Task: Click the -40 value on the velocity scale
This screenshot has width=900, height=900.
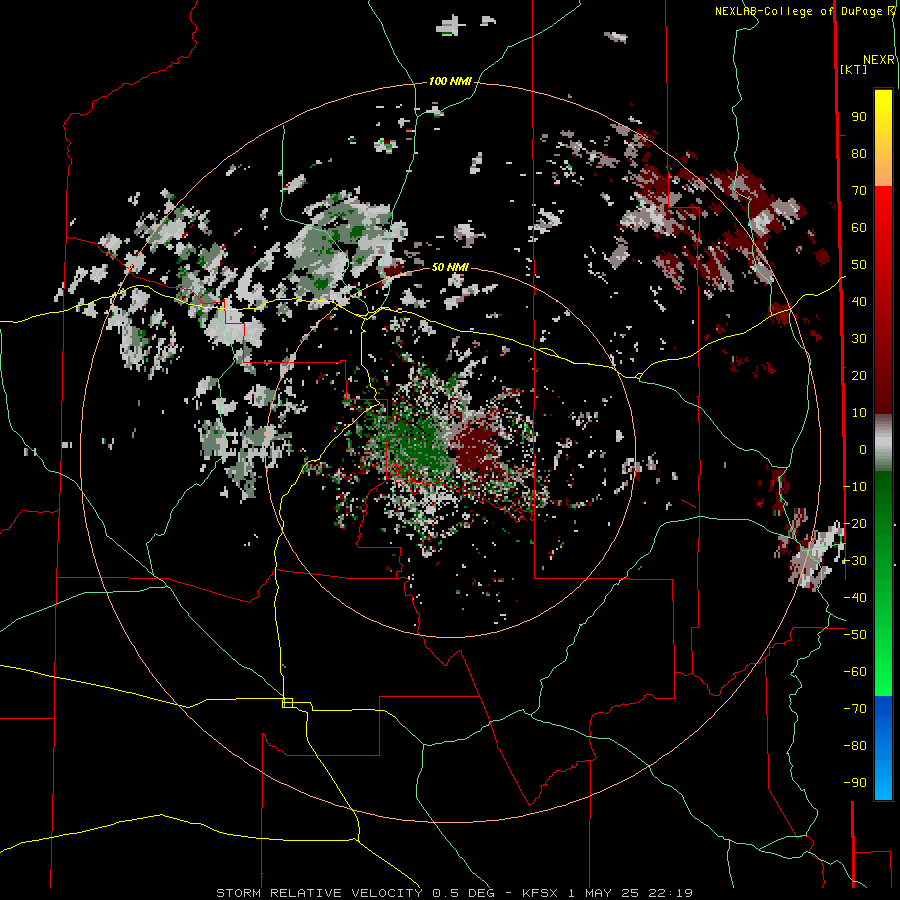Action: tap(855, 598)
